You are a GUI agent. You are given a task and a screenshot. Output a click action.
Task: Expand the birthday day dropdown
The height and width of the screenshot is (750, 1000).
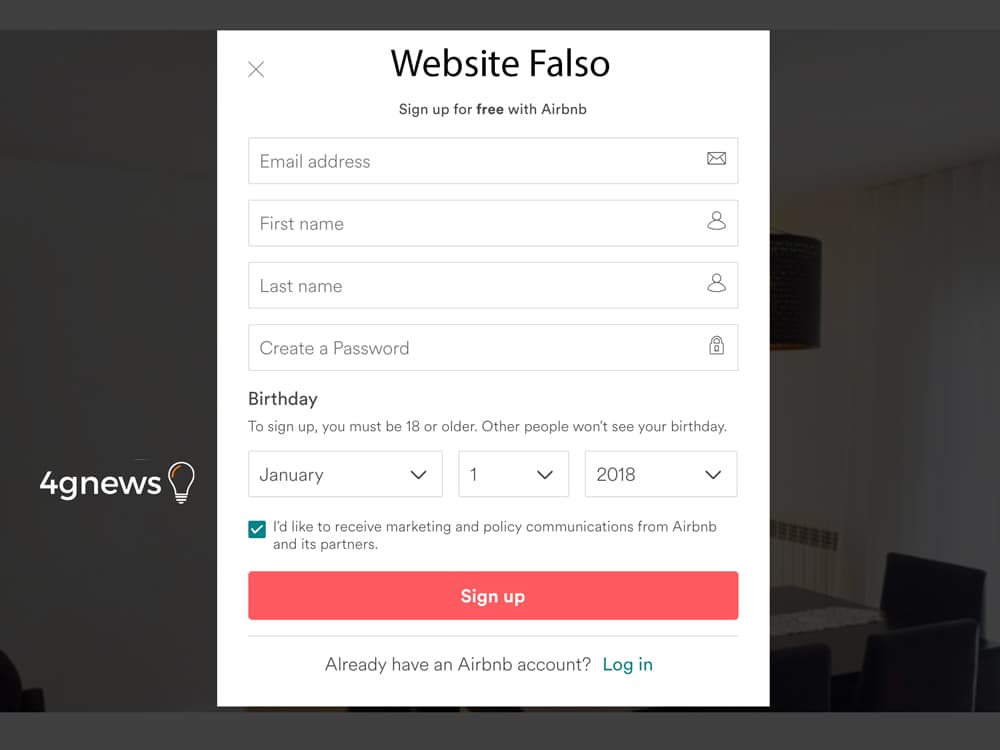point(513,475)
